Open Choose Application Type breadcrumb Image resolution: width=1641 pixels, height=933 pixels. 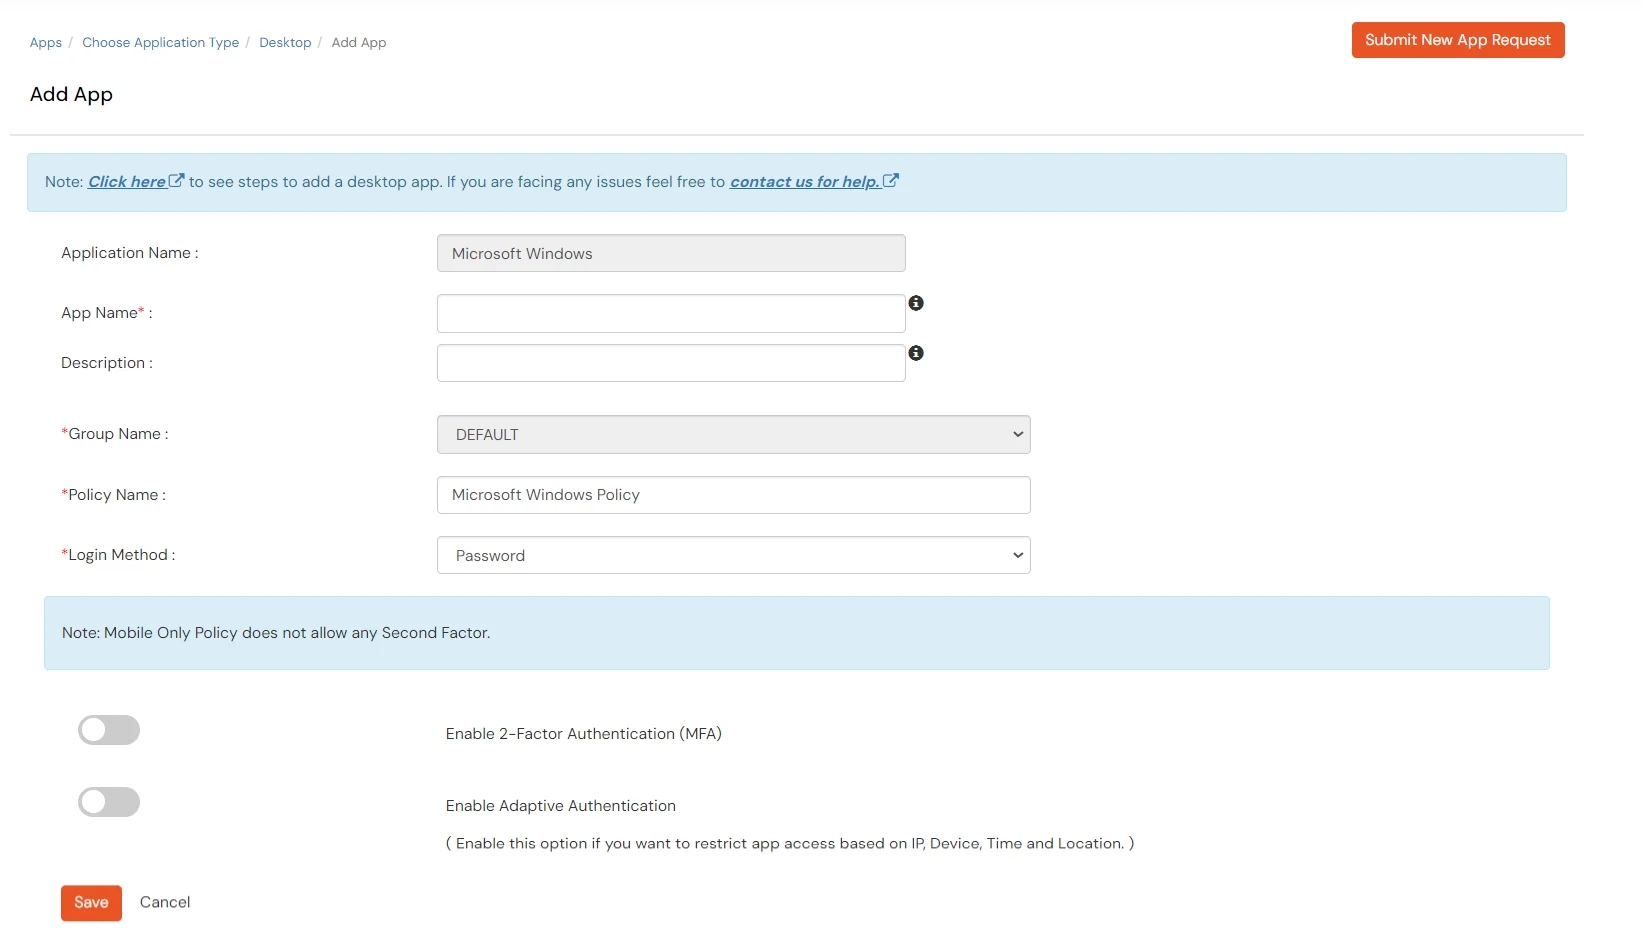161,42
